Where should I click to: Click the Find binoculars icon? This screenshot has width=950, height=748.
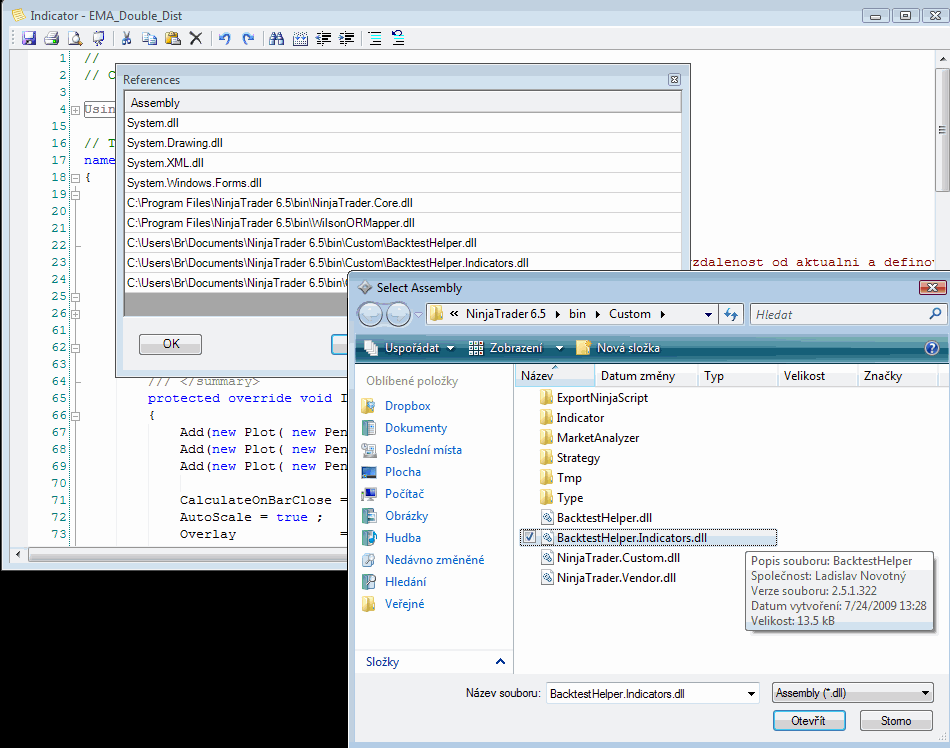275,38
